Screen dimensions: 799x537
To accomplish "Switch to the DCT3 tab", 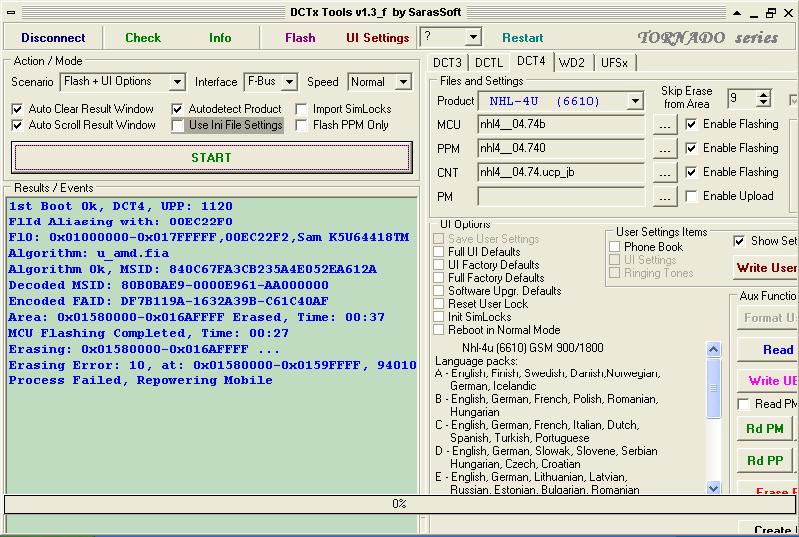I will point(447,63).
